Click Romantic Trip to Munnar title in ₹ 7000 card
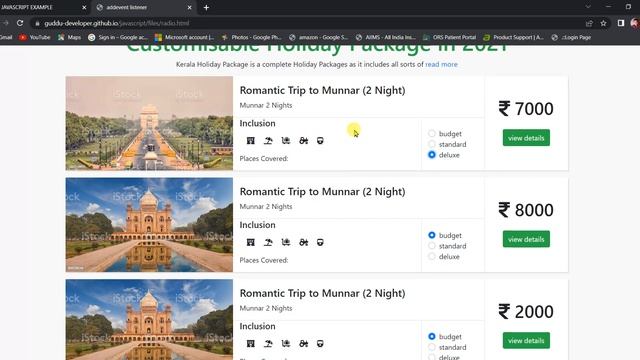Screen dimensions: 640x360 point(322,90)
